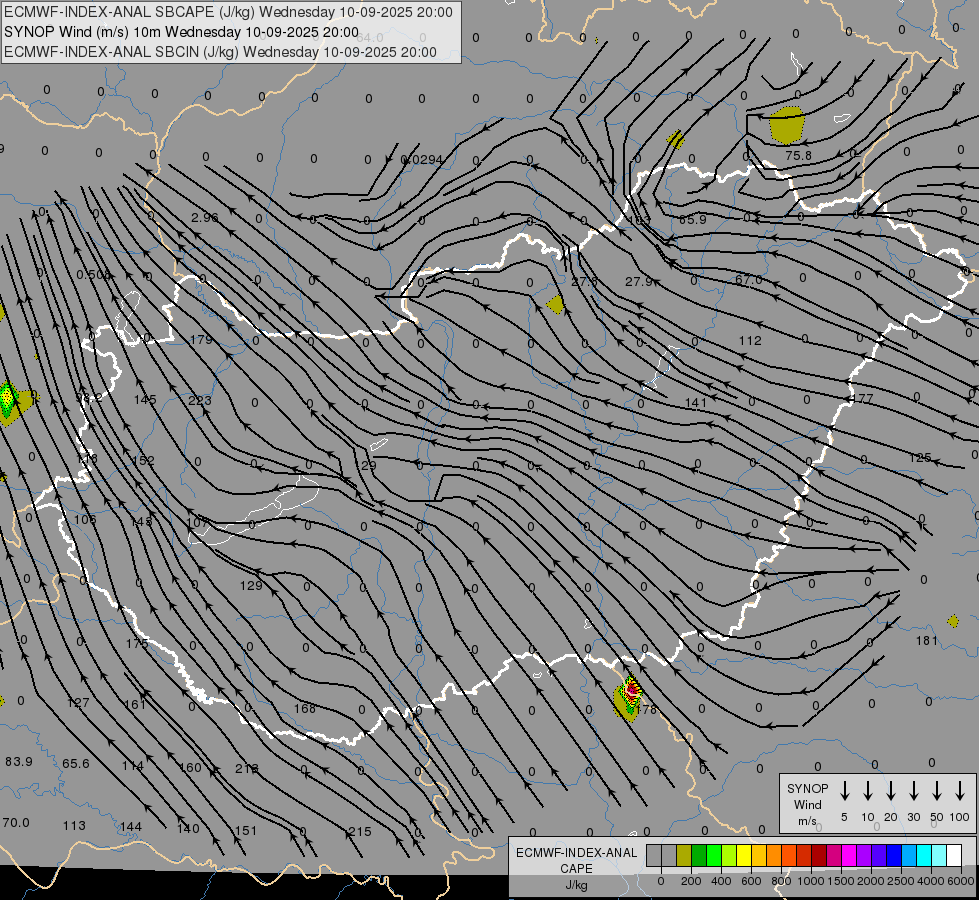The width and height of the screenshot is (979, 900).
Task: Click the bright green swatch in the CAPE scale
Action: (x=714, y=855)
